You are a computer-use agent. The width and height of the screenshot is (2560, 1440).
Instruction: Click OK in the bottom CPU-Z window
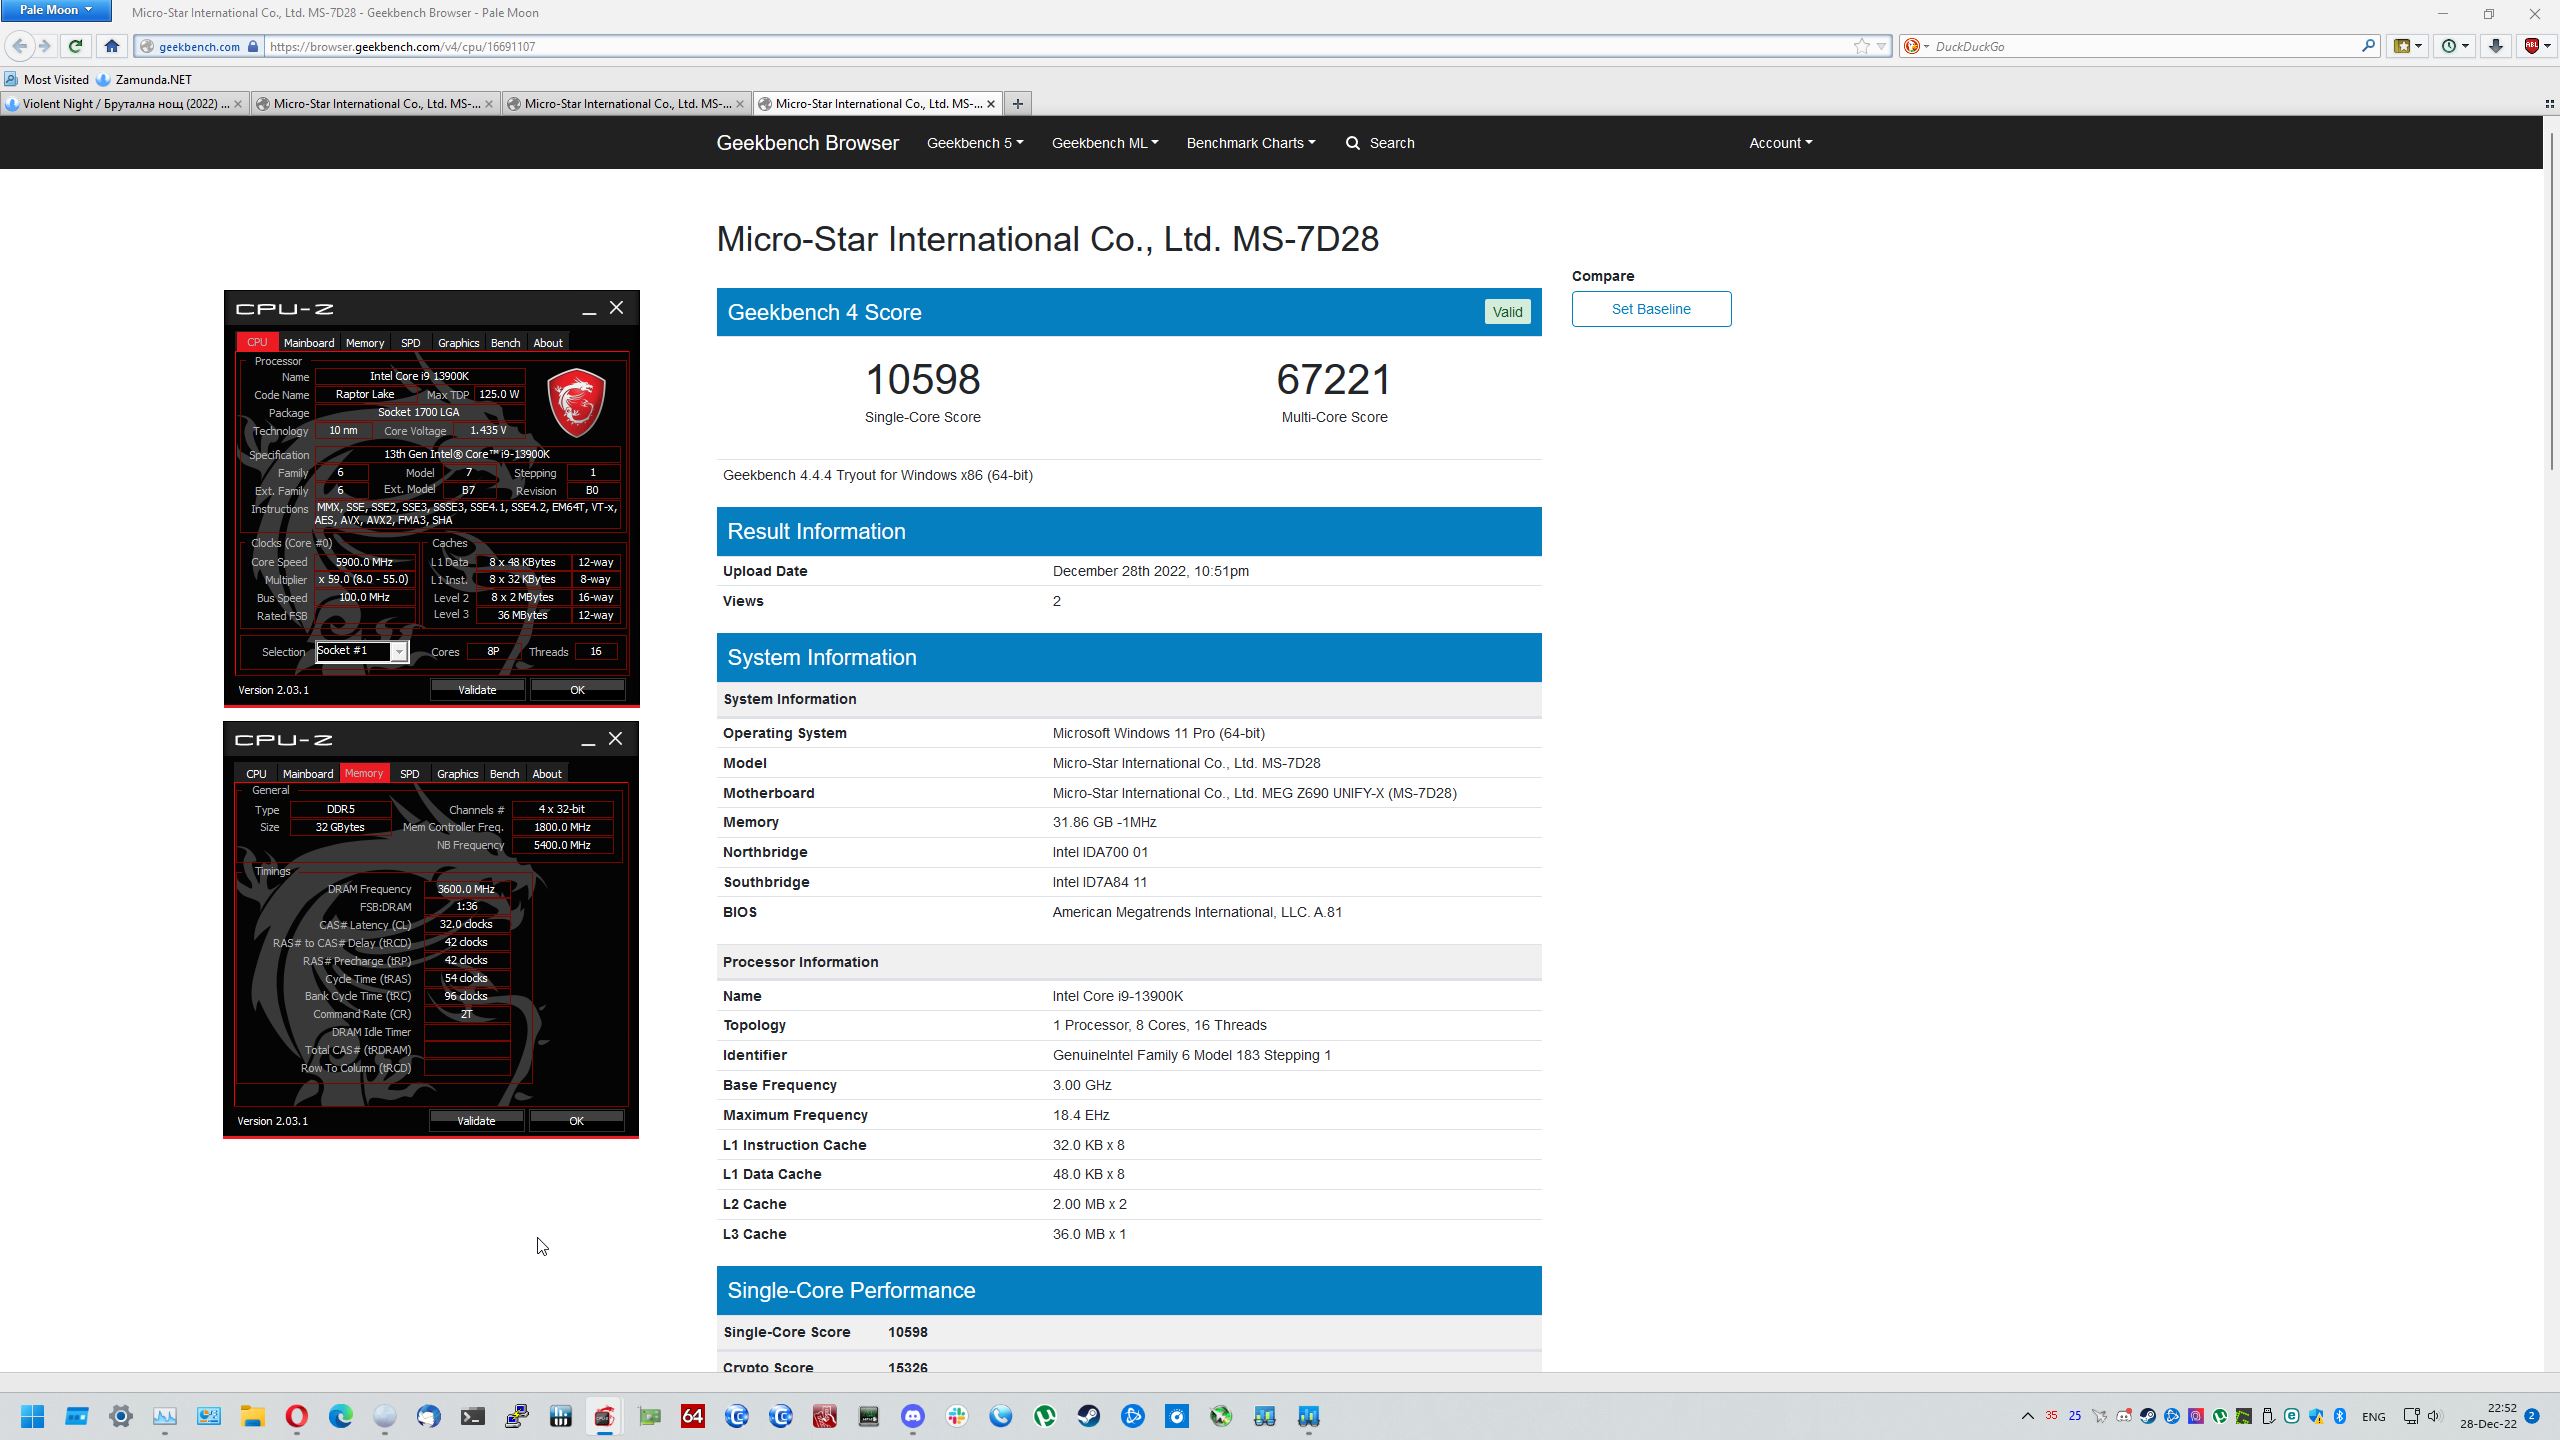(x=576, y=1121)
